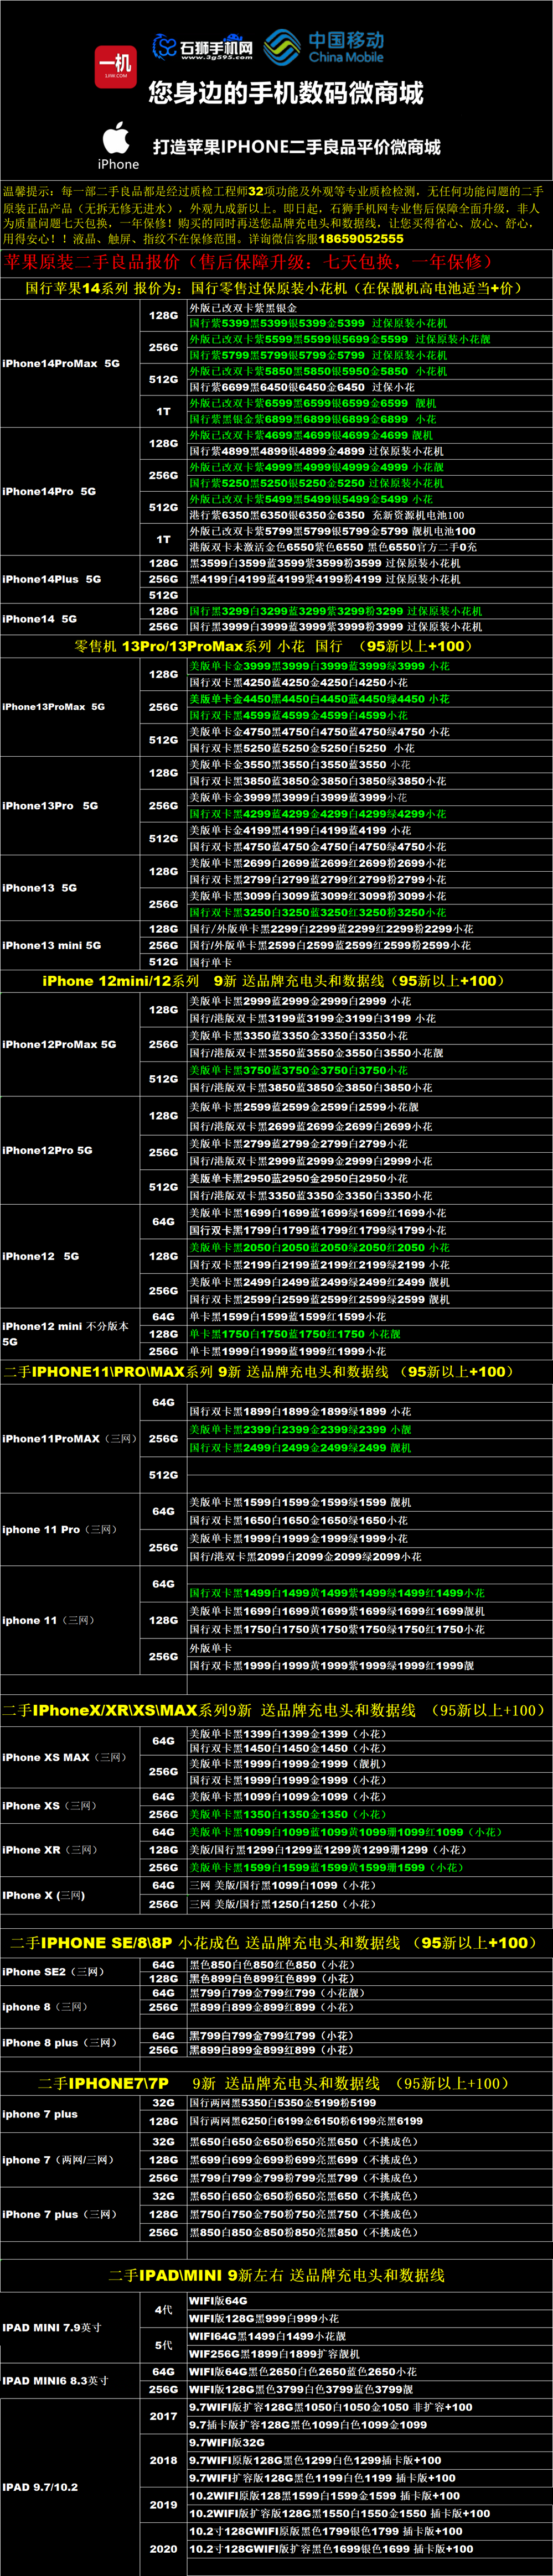Select the iPhone11ProMAX (三网) model cell
The image size is (553, 2576).
click(70, 1439)
